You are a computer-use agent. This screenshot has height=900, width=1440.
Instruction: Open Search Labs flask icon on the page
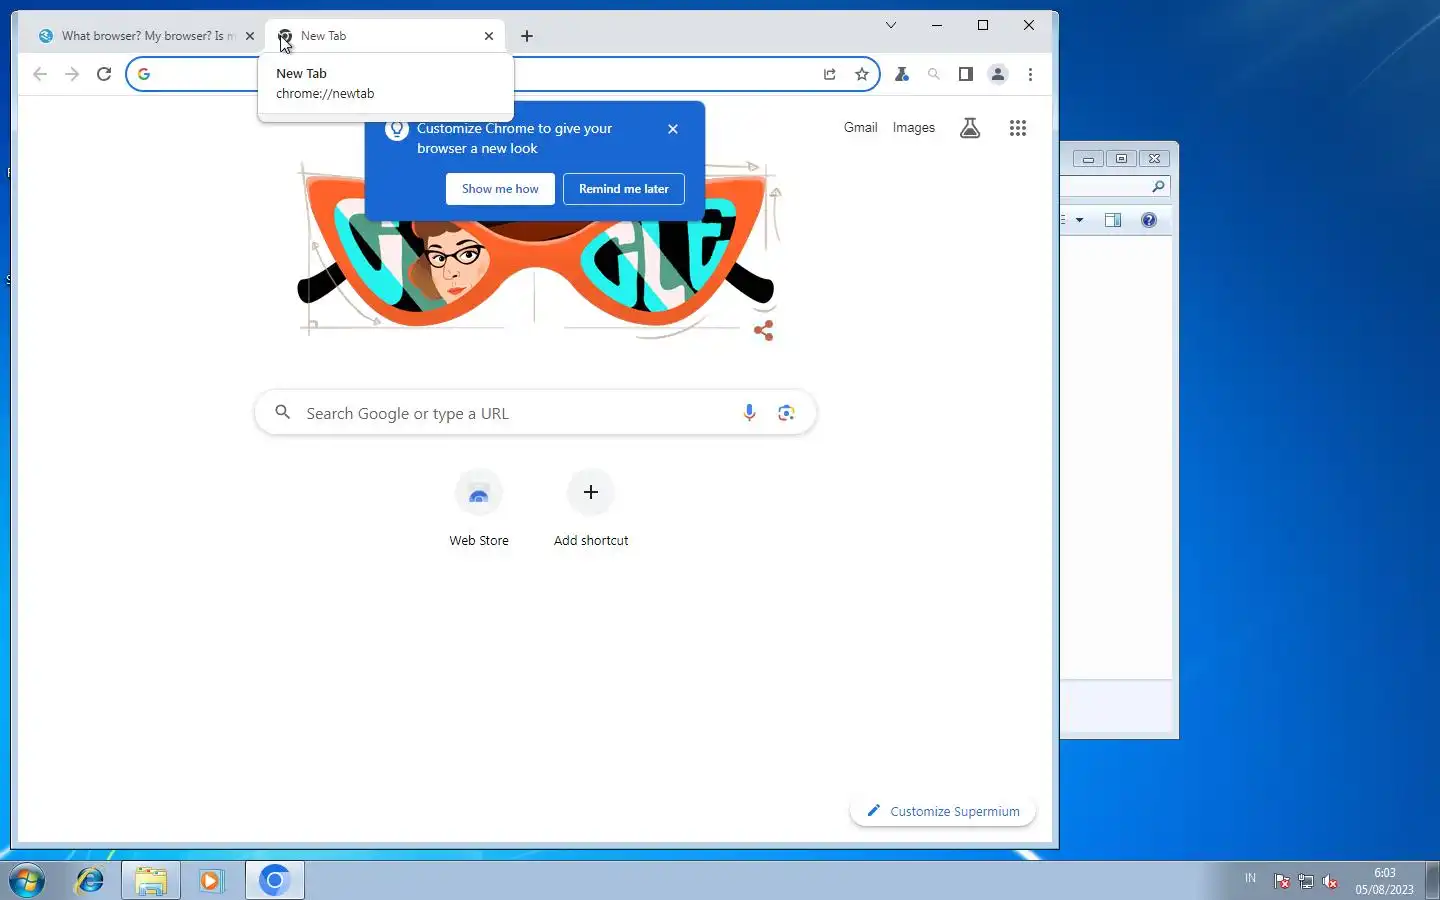(x=970, y=128)
